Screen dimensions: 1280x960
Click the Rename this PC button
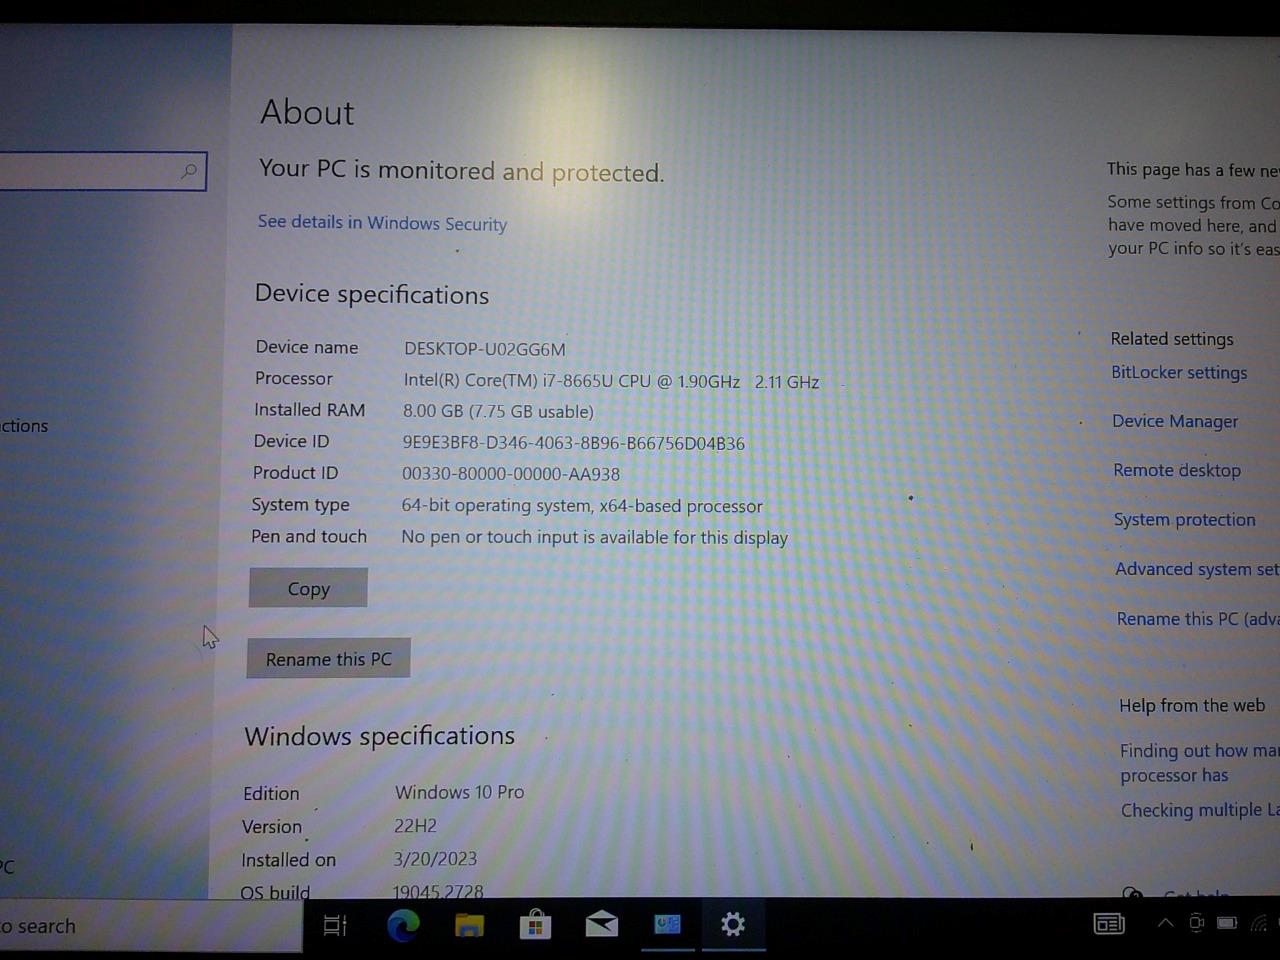click(x=328, y=659)
